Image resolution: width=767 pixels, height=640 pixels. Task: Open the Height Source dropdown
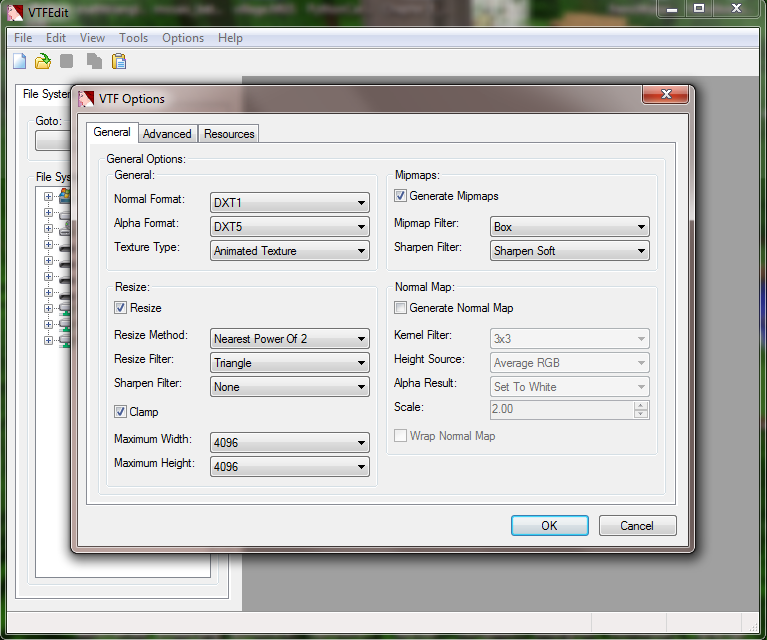[569, 363]
